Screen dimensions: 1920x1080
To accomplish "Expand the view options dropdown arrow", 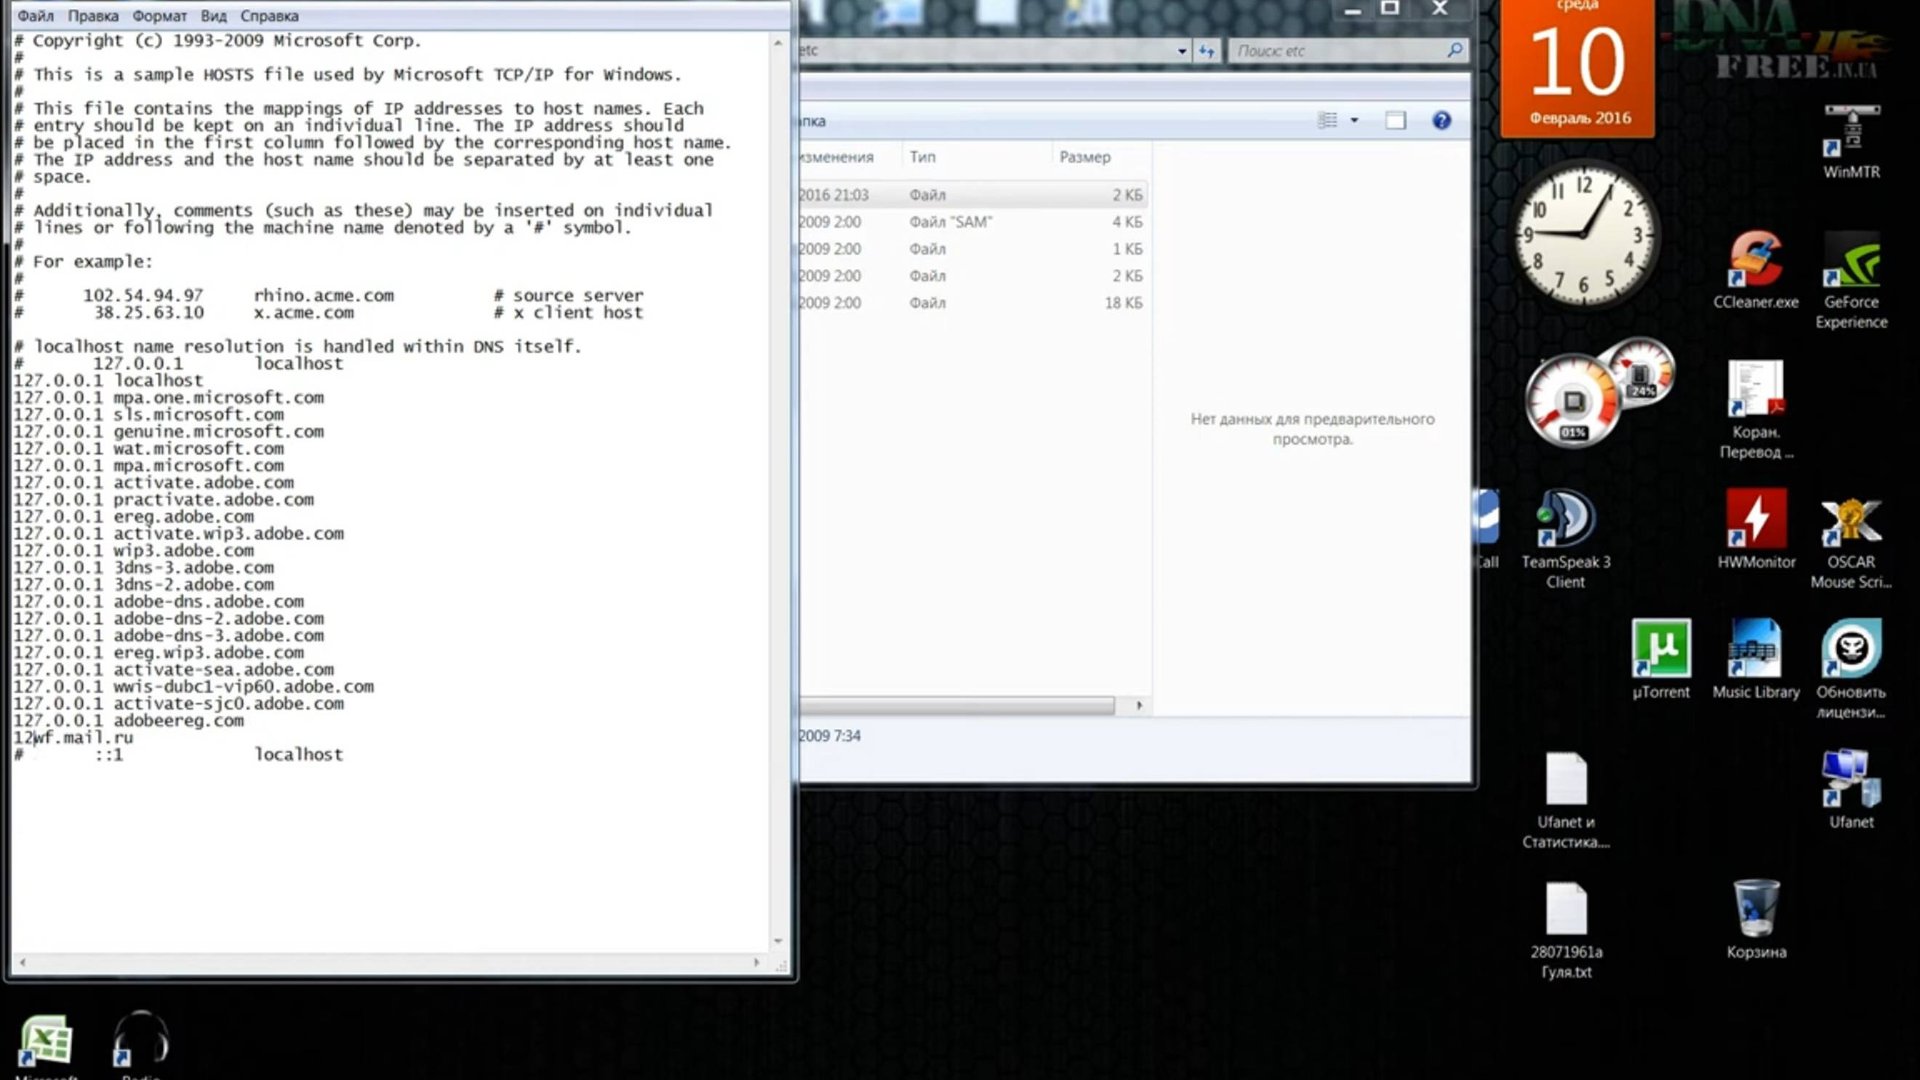I will coord(1354,121).
